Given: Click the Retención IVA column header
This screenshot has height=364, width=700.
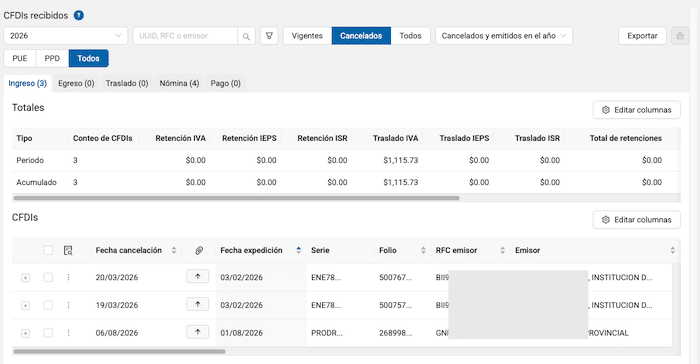Looking at the screenshot, I should click(x=180, y=138).
